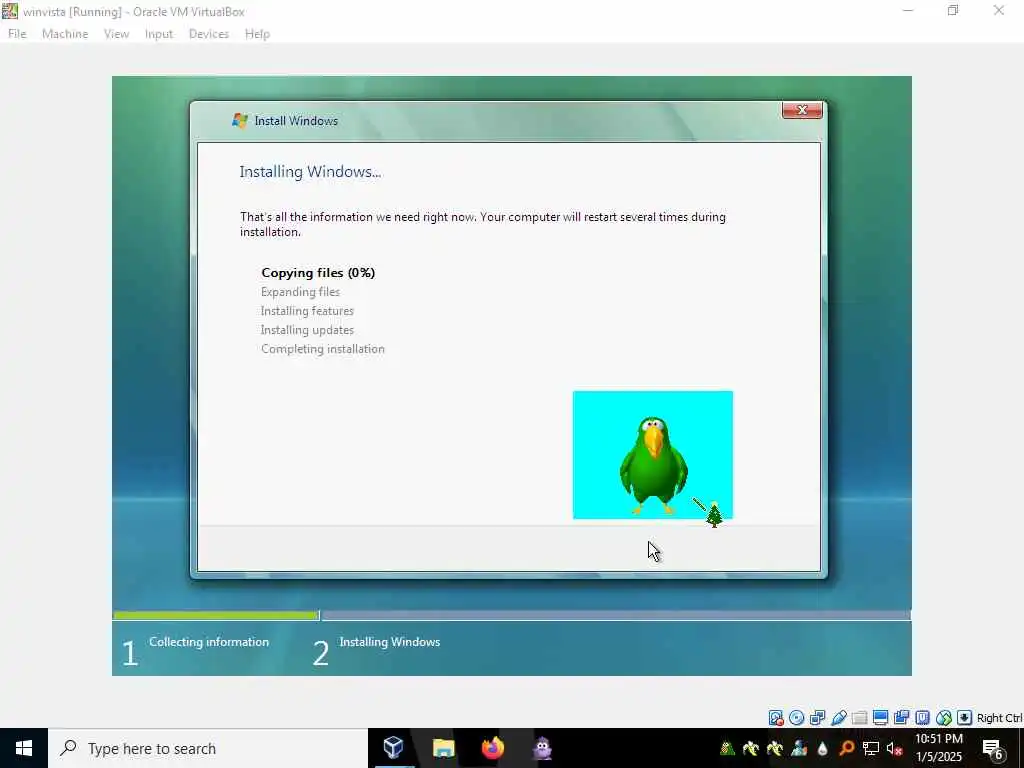Open the Input menu
This screenshot has height=768, width=1024.
(x=159, y=34)
